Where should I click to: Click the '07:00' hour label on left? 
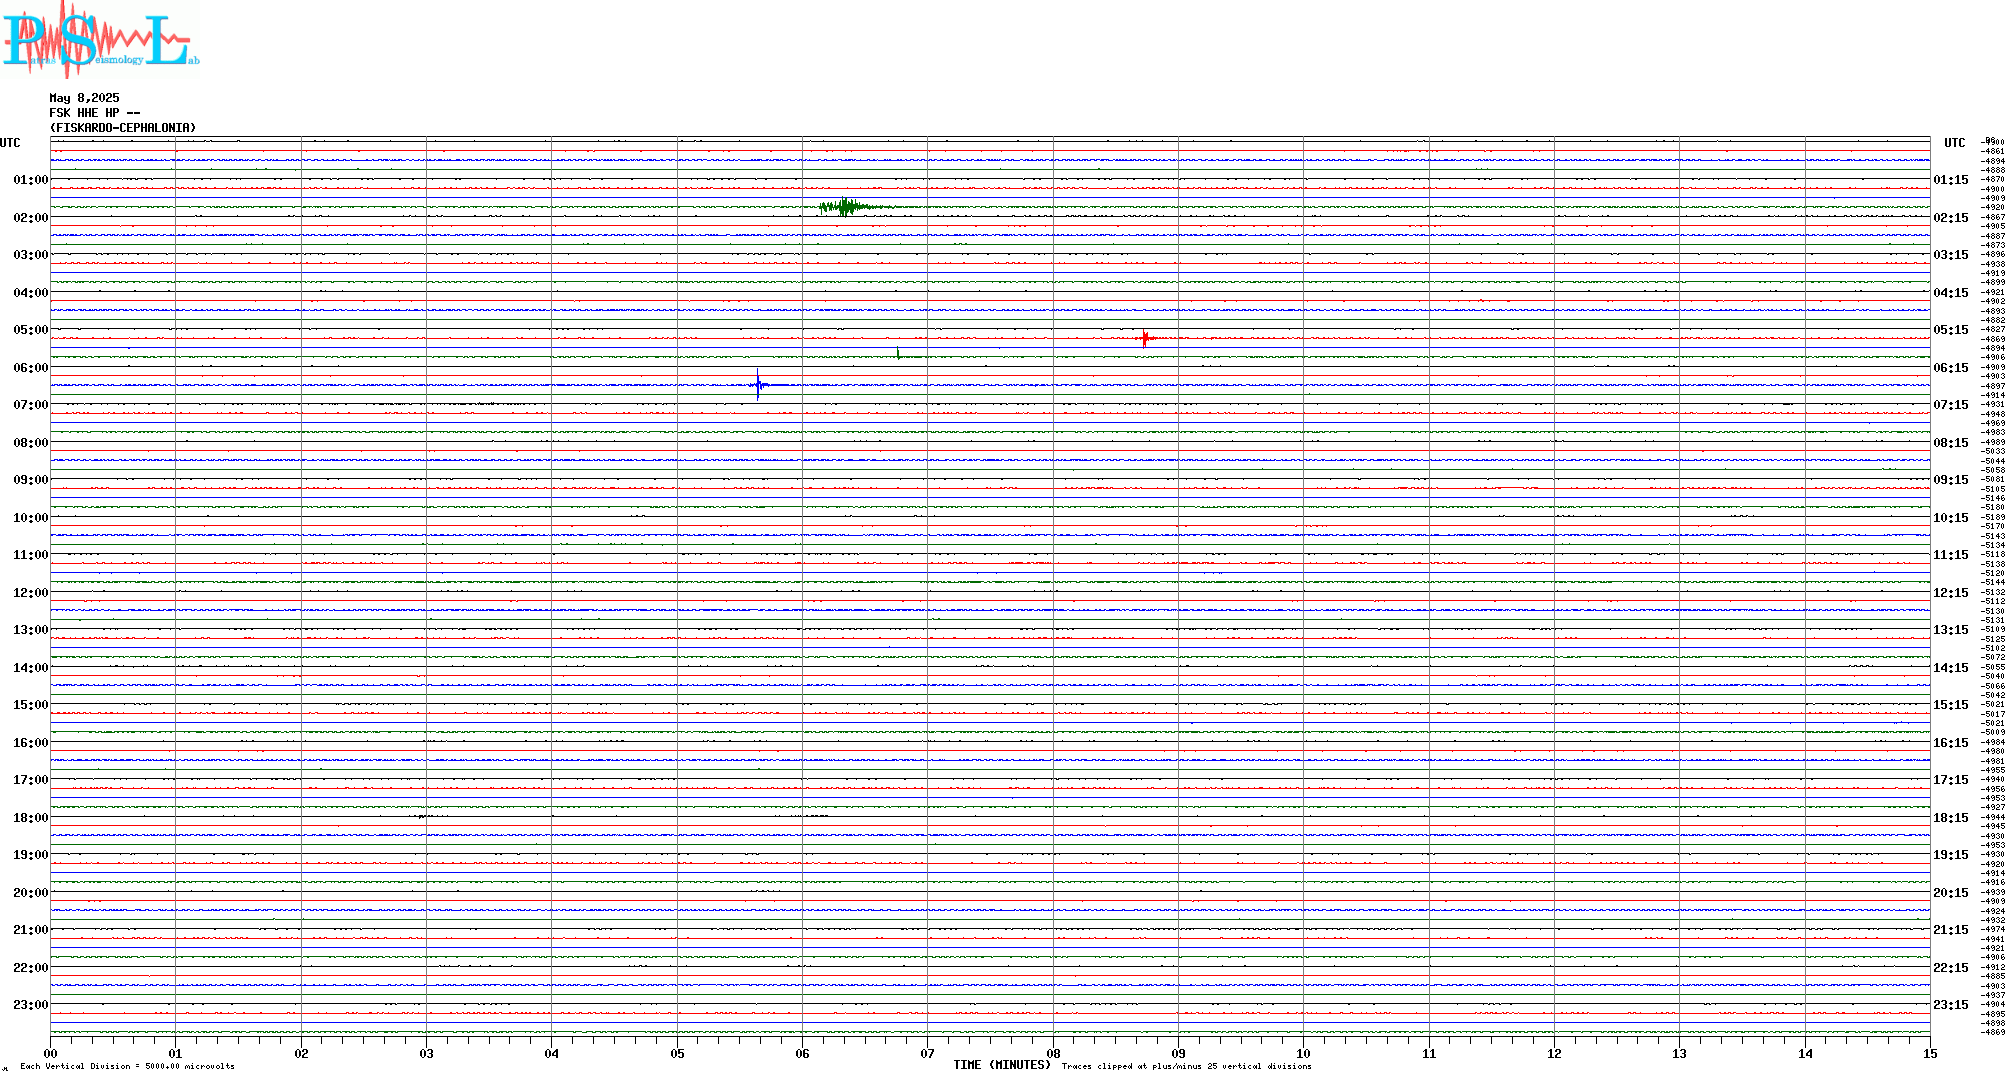(31, 405)
